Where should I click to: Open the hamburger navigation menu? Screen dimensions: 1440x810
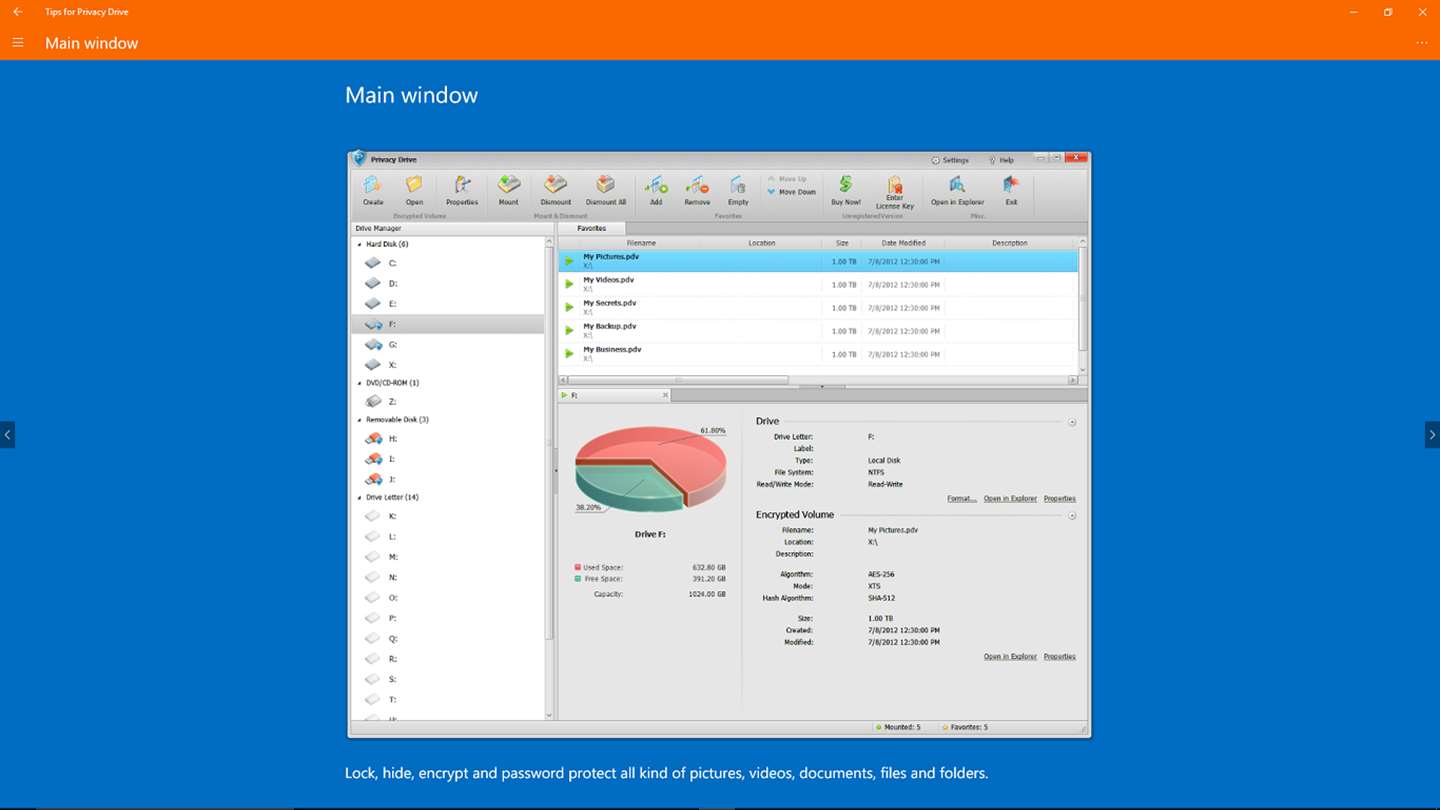point(18,43)
